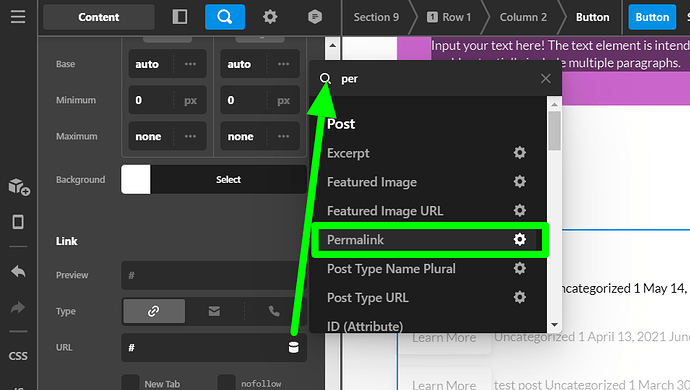
Task: Click the blue Button element label
Action: point(652,17)
